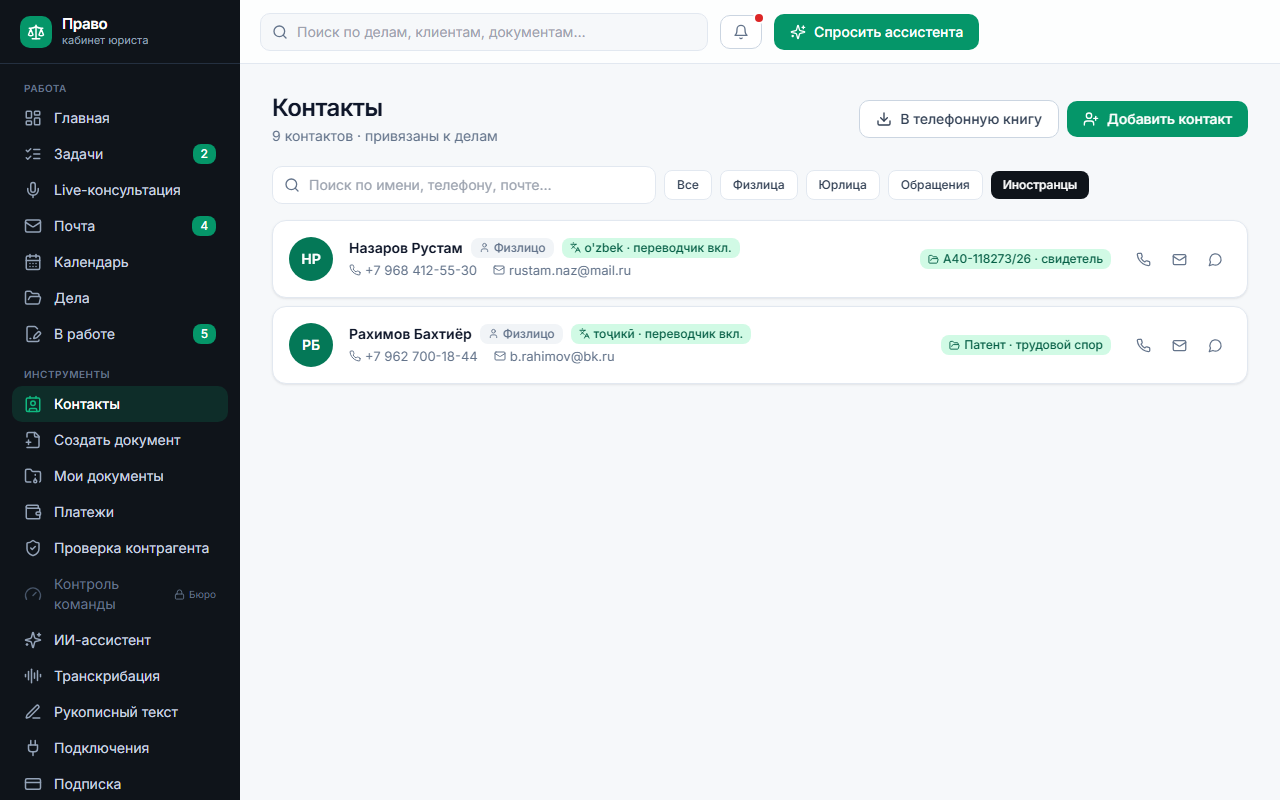Select the Физлица filter
The height and width of the screenshot is (800, 1280).
click(759, 185)
